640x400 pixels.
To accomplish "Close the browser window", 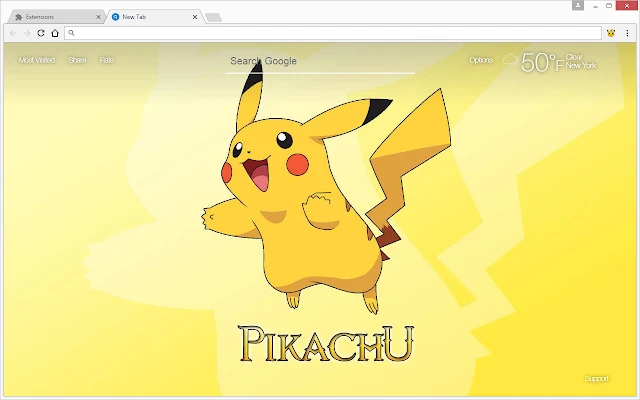I will point(627,6).
